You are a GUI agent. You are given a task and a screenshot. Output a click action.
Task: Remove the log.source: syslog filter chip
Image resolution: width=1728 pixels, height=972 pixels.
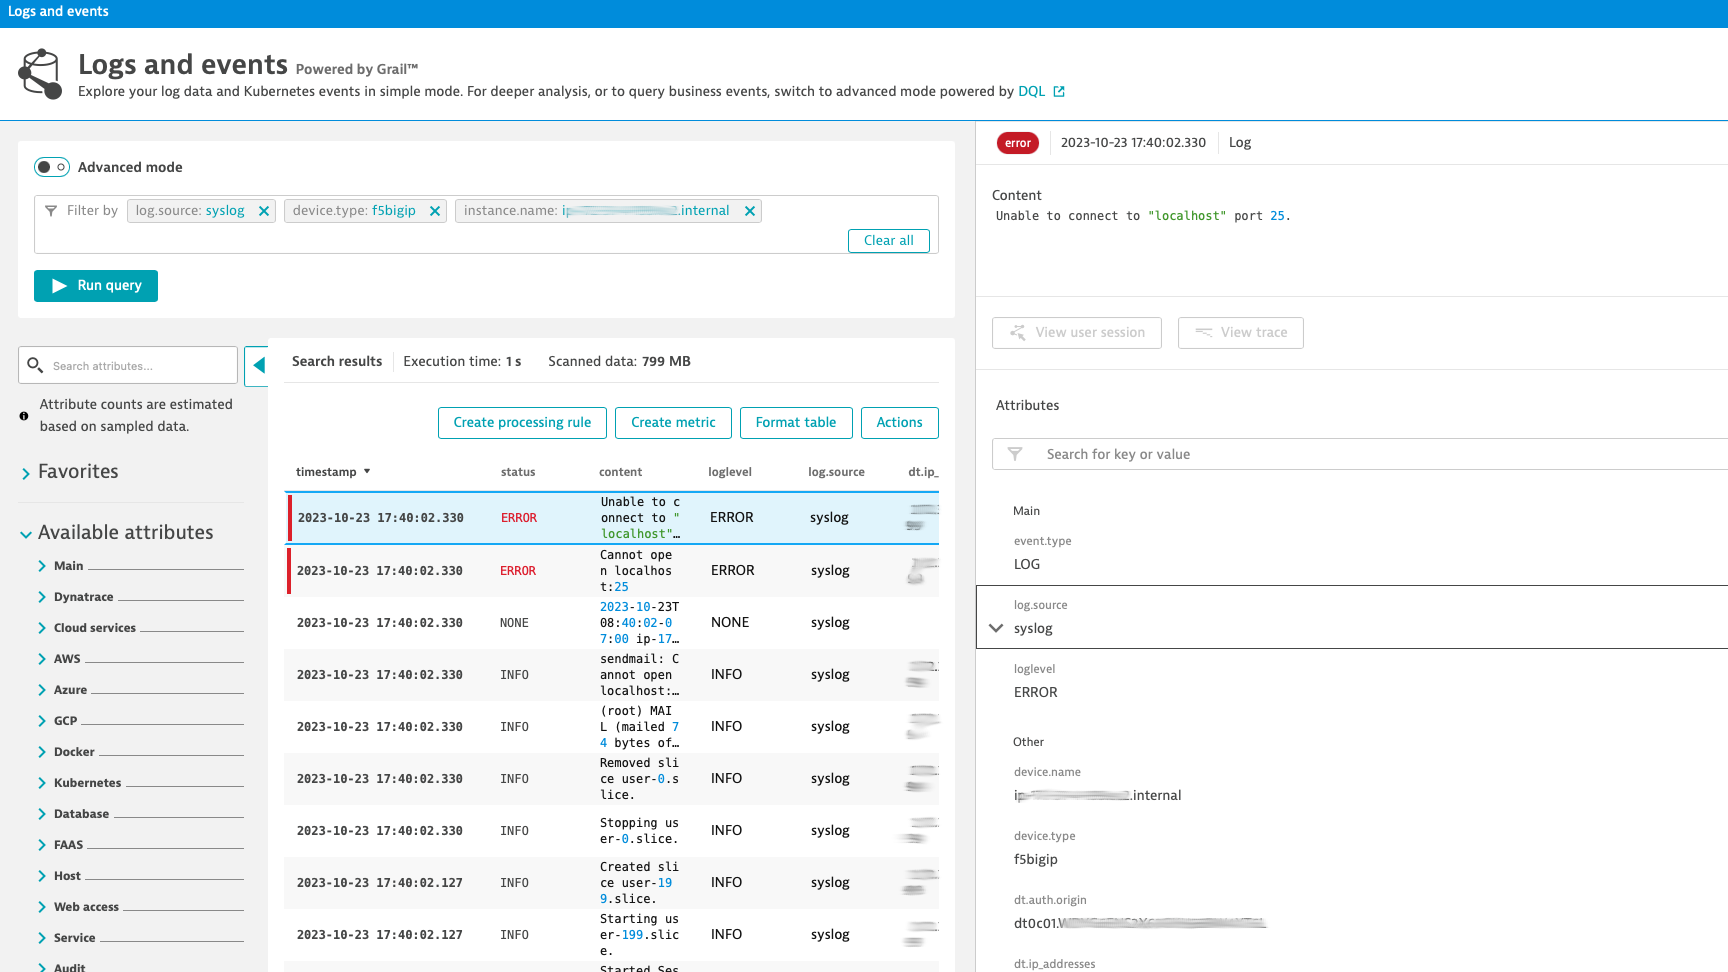(264, 210)
